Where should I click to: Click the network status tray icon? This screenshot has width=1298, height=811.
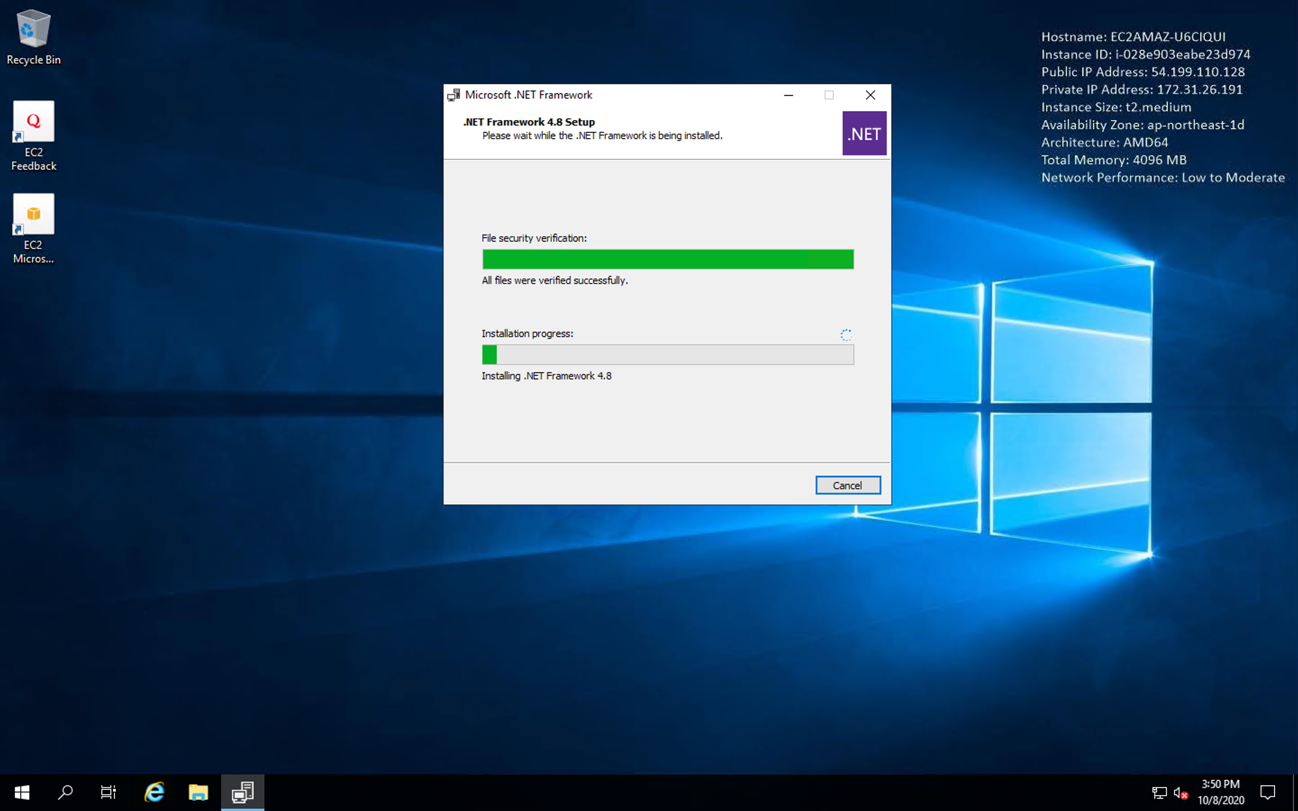click(x=1159, y=793)
